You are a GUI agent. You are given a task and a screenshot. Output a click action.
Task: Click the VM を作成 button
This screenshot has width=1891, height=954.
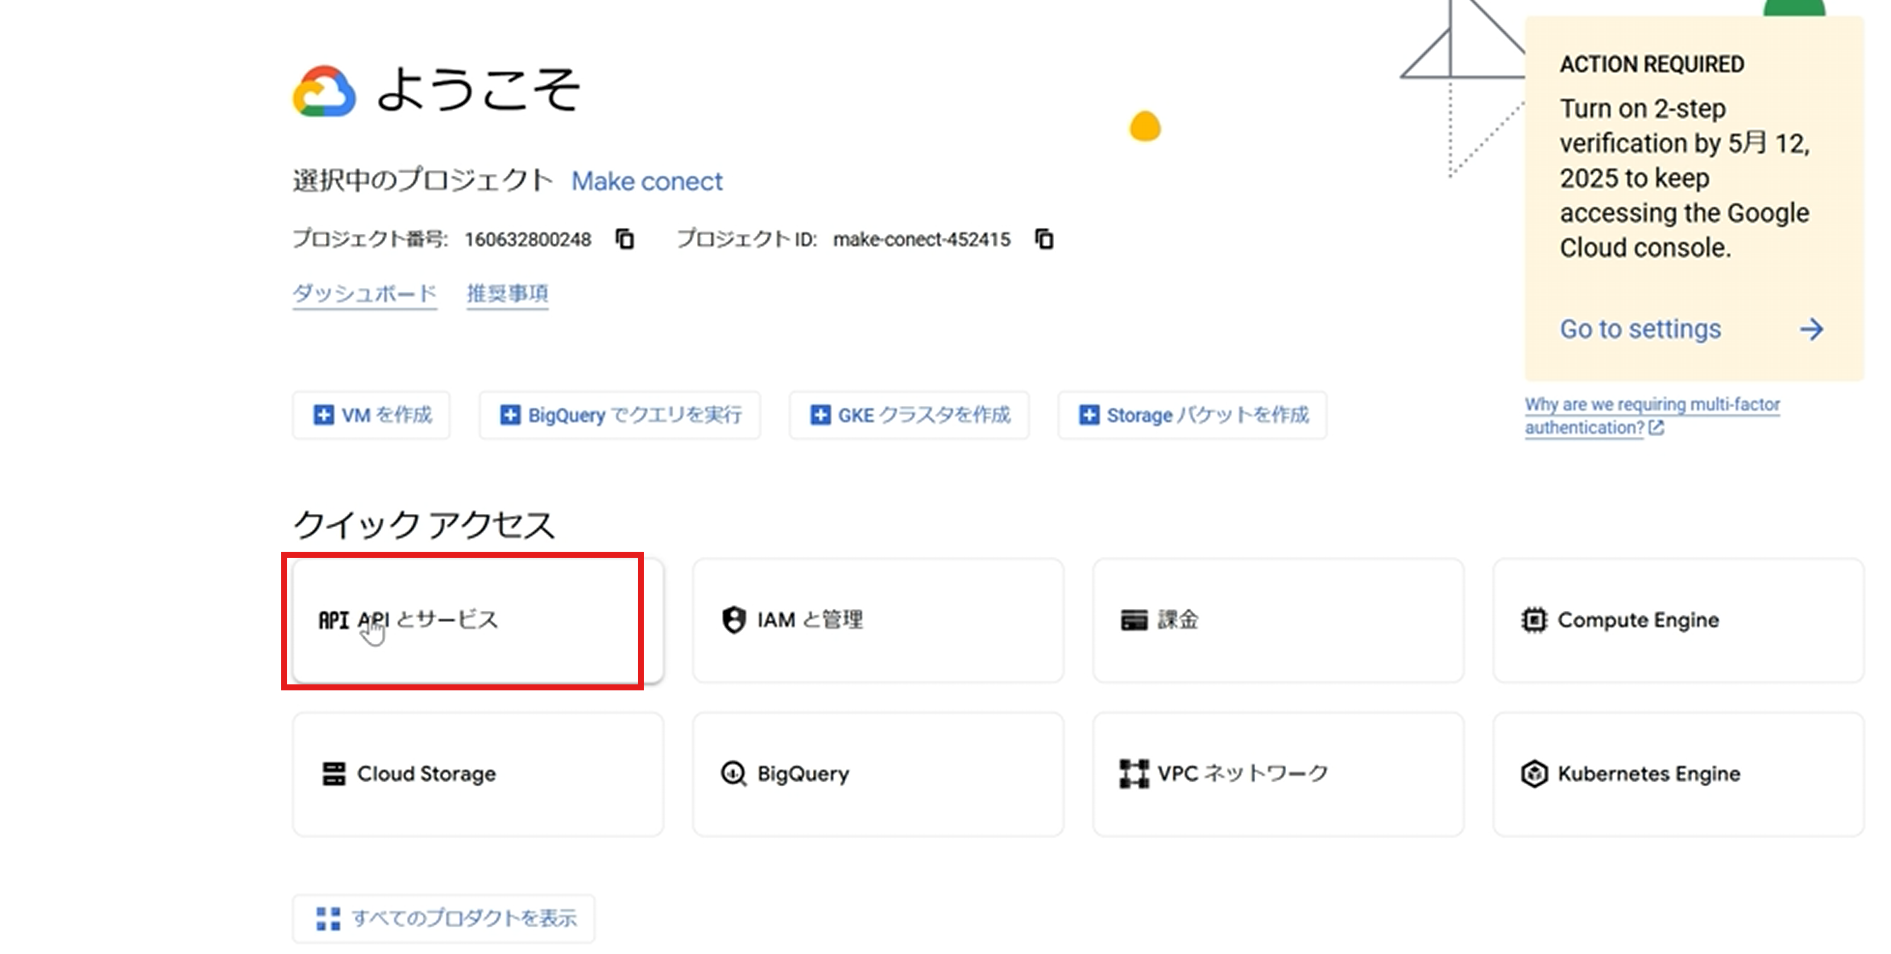(371, 415)
